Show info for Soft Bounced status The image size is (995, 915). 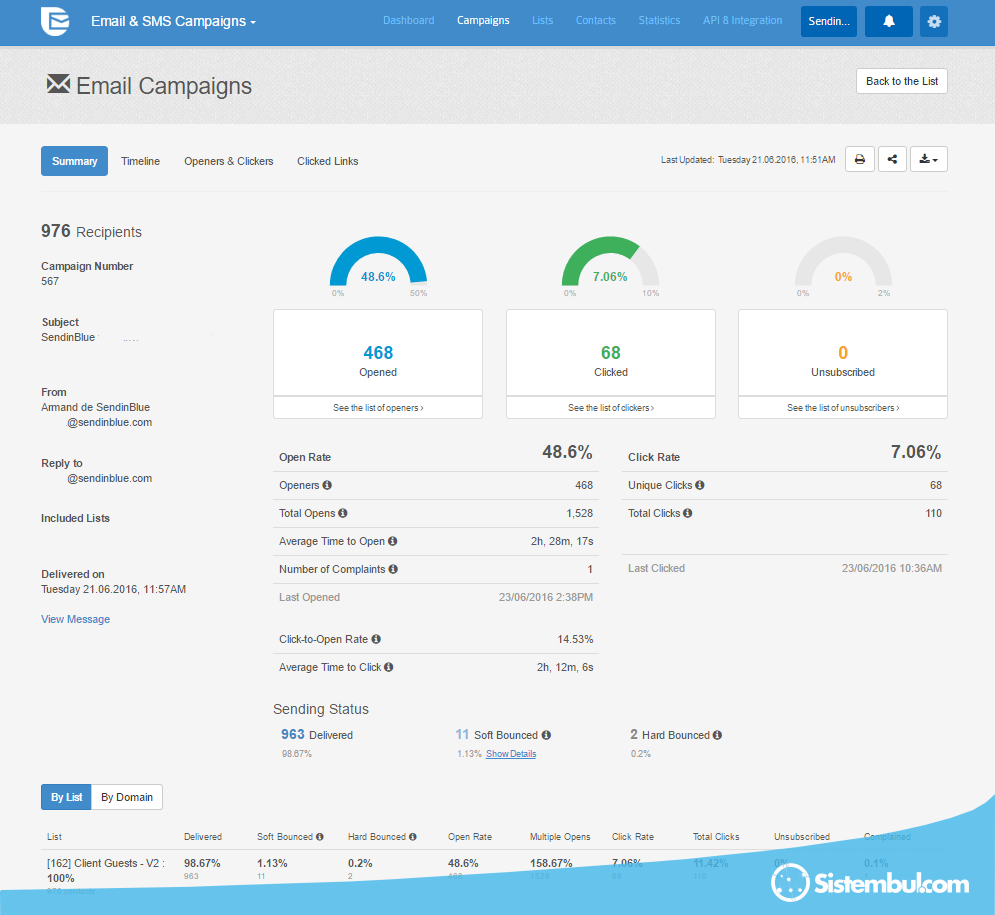pos(546,735)
